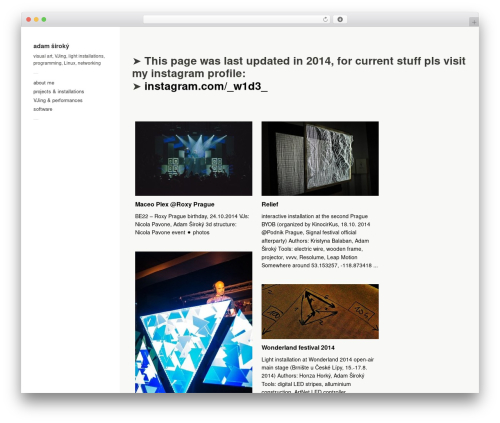Open the site title adam široký
The width and height of the screenshot is (500, 423).
click(x=51, y=46)
